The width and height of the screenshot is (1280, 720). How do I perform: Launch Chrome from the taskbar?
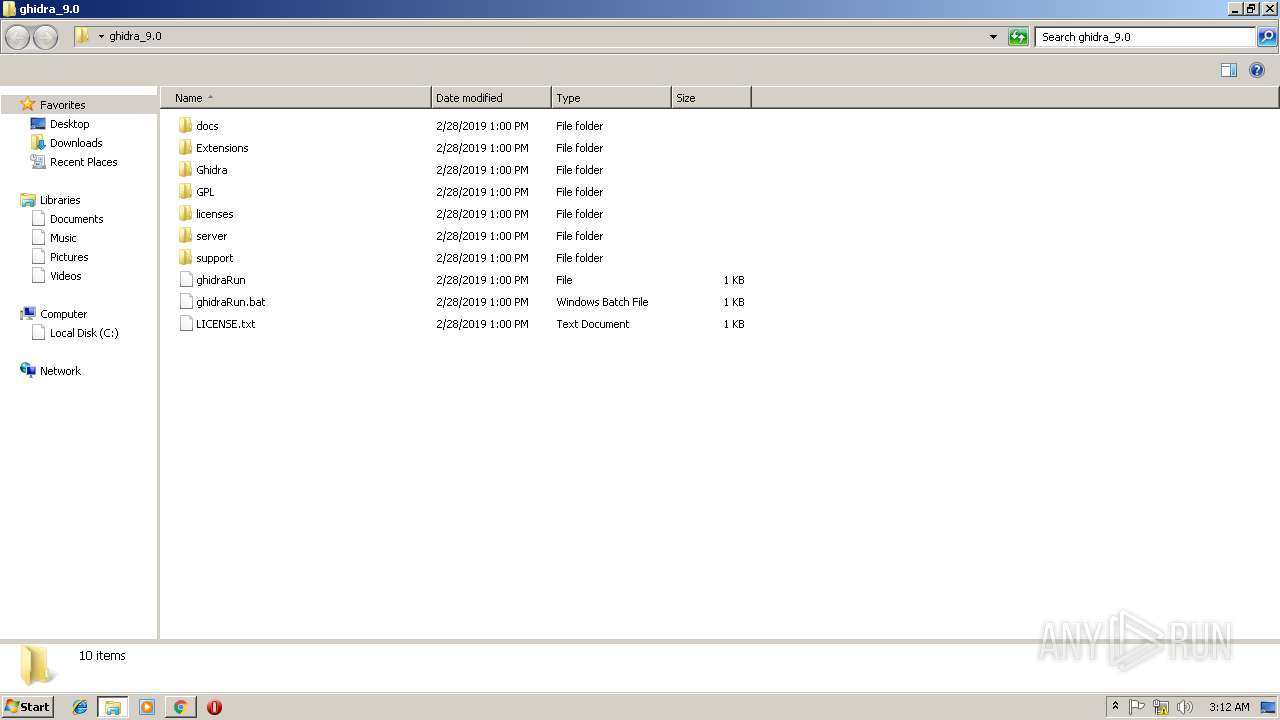(x=180, y=707)
